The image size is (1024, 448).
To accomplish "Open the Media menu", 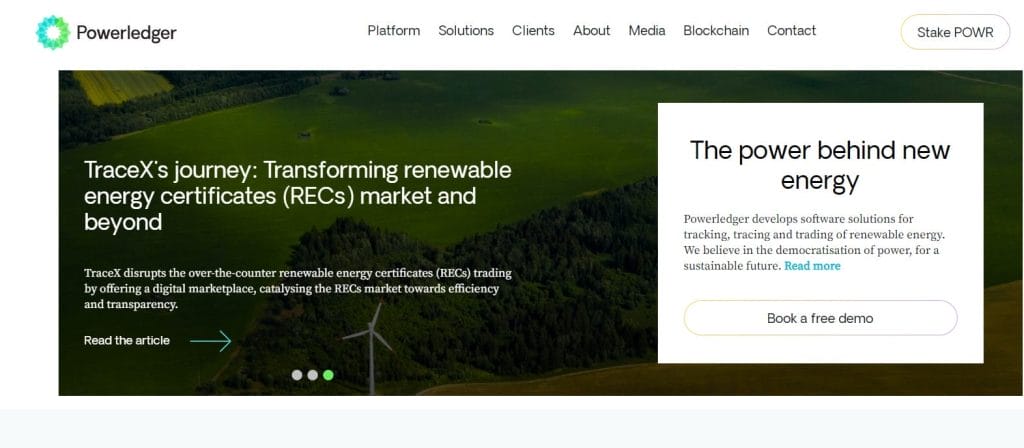I will tap(647, 31).
